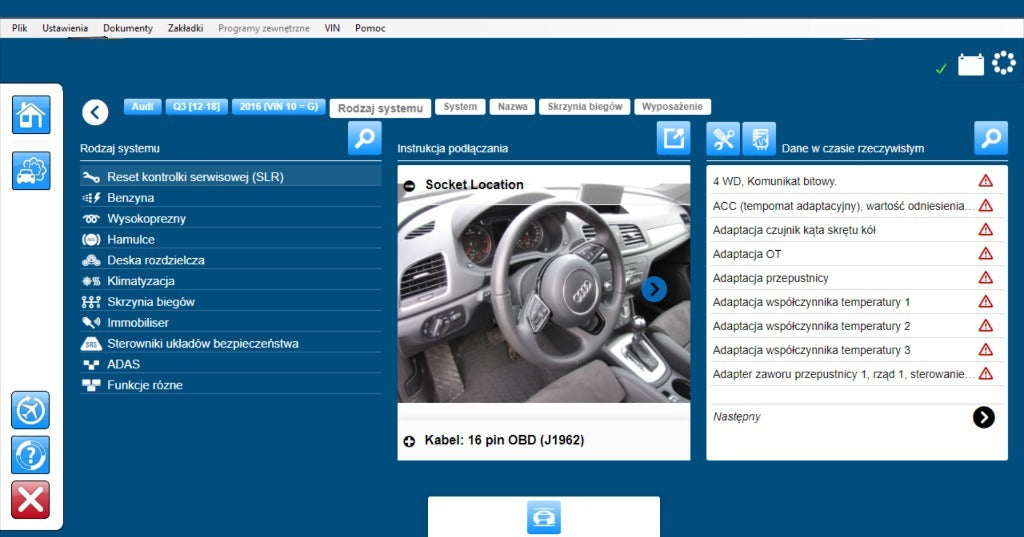The image size is (1024, 537).
Task: Open the Zakładki menu
Action: pos(185,28)
